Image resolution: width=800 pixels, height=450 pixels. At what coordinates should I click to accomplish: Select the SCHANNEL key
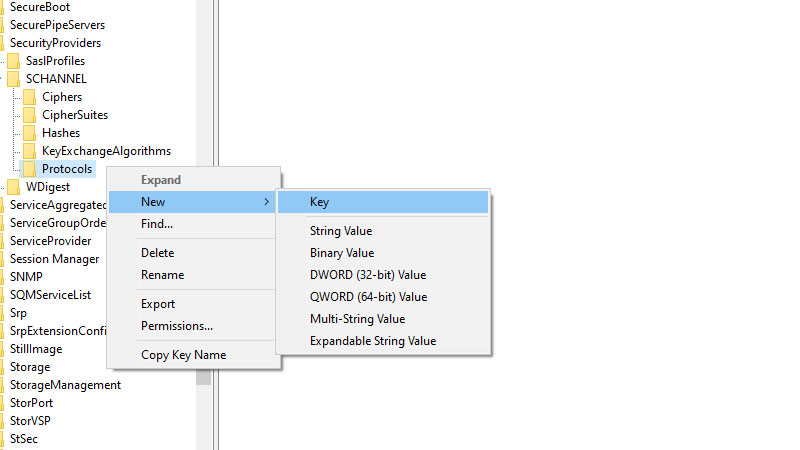tap(56, 79)
